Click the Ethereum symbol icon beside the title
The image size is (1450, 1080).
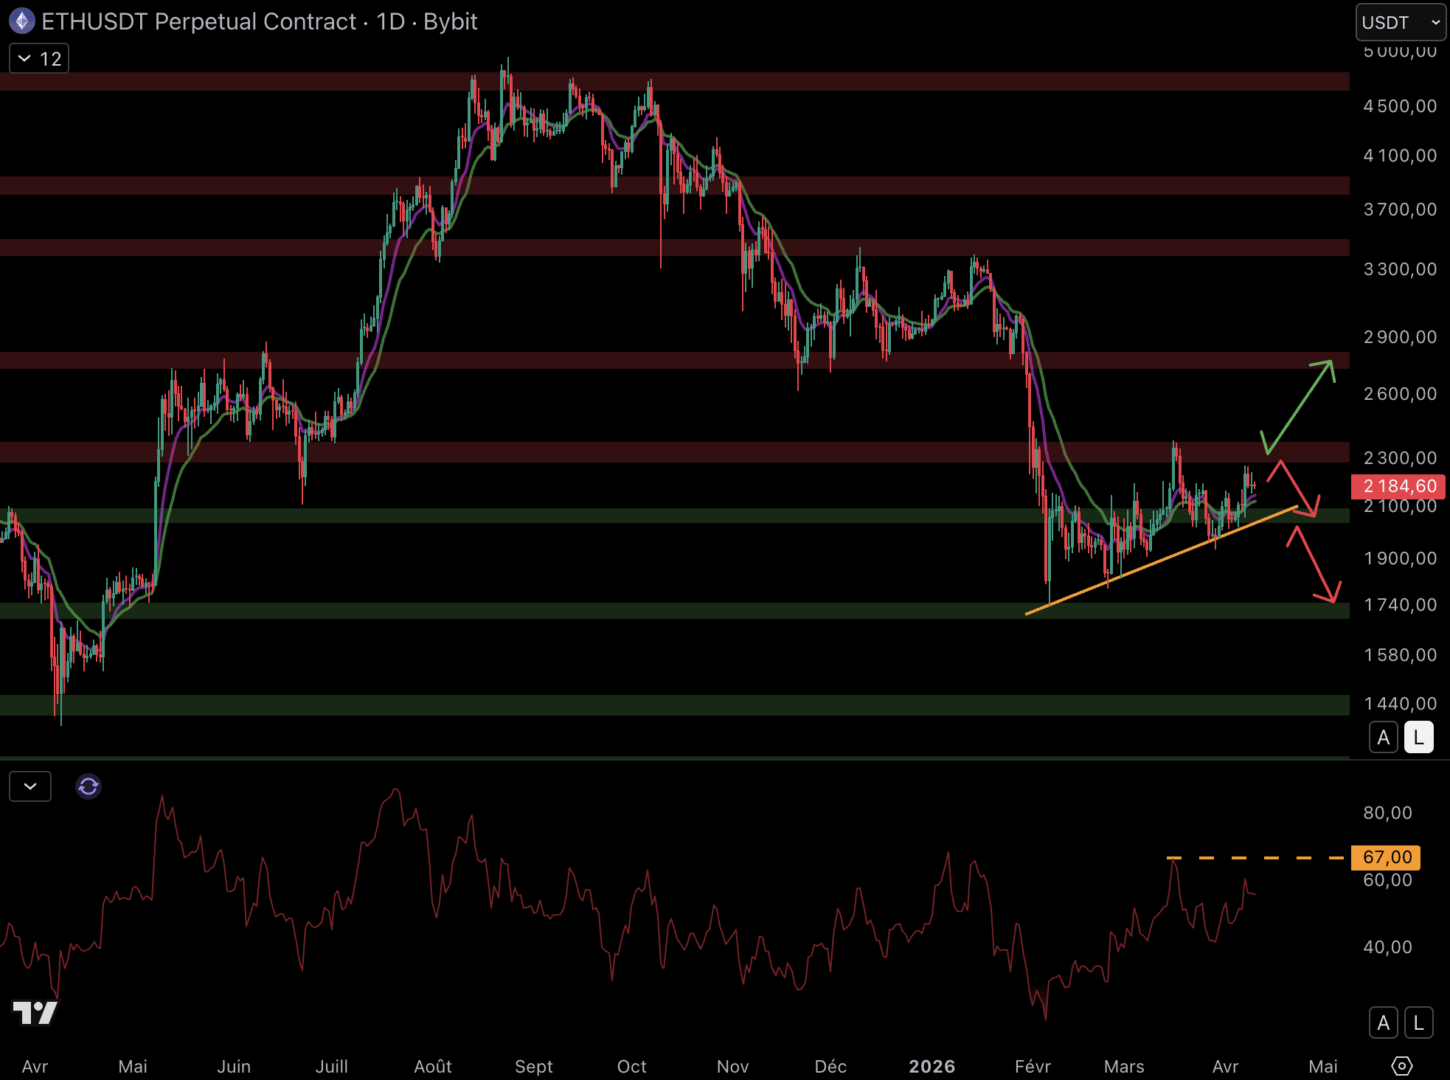[22, 21]
